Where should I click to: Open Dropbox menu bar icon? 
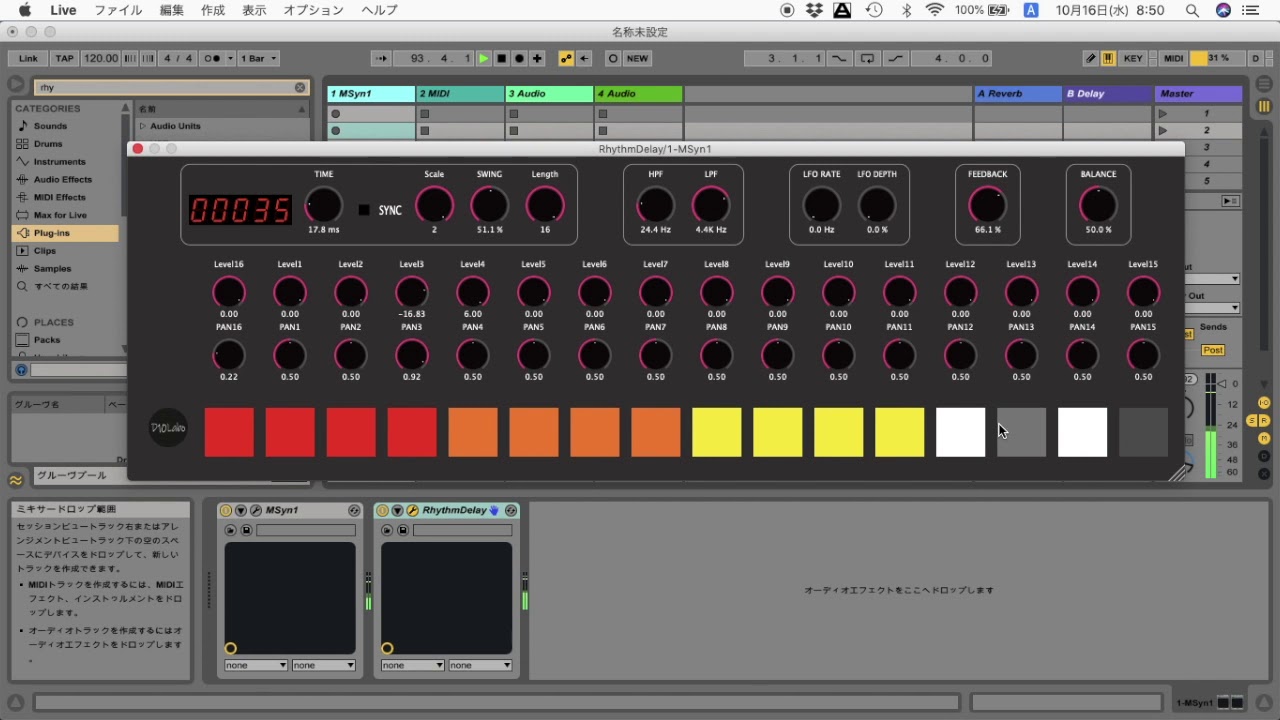tap(814, 10)
